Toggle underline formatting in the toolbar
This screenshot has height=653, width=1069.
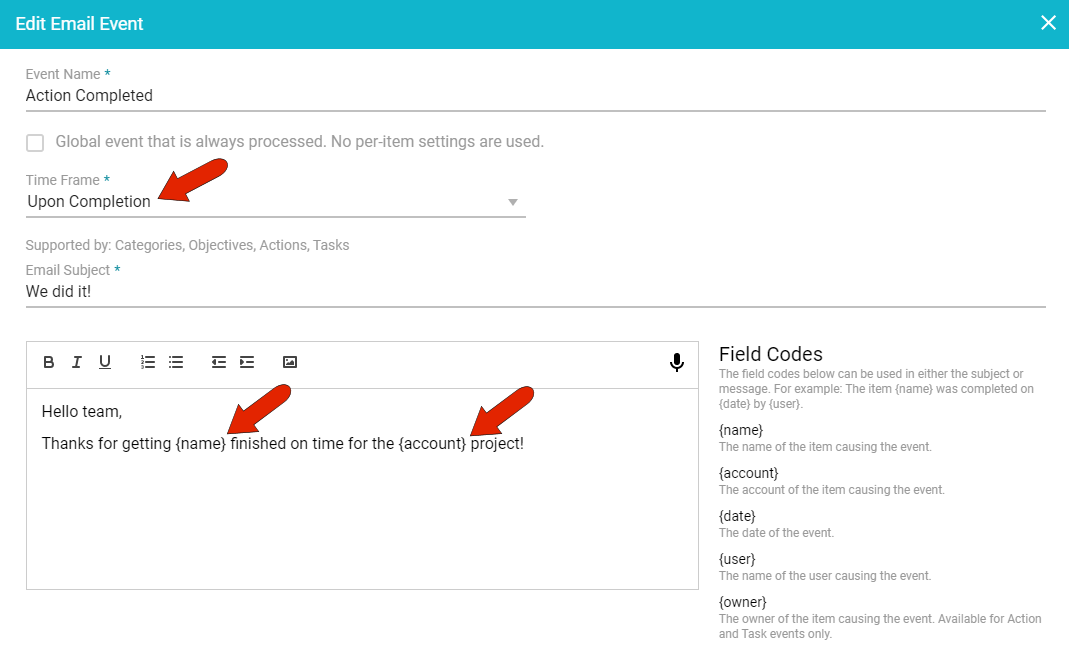coord(104,362)
